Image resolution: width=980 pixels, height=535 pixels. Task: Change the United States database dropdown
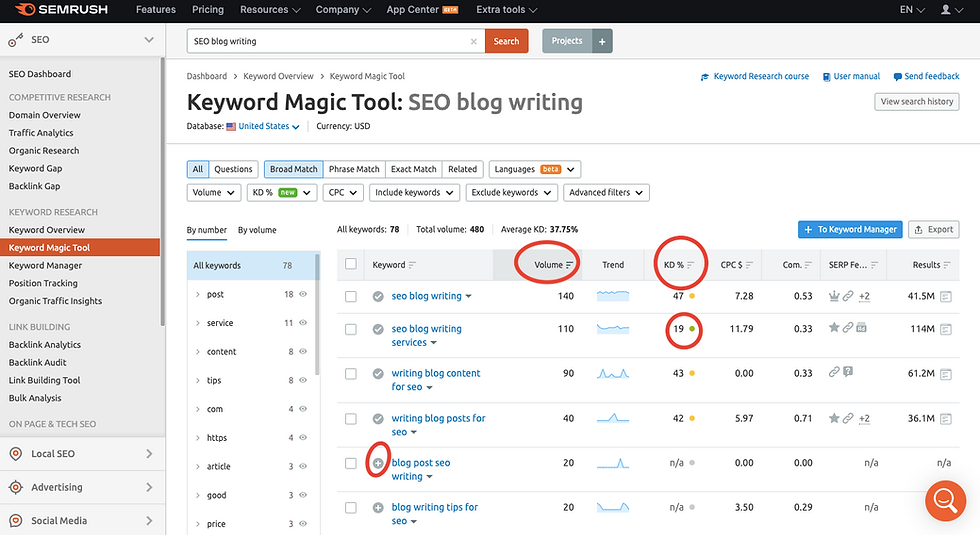pos(263,126)
